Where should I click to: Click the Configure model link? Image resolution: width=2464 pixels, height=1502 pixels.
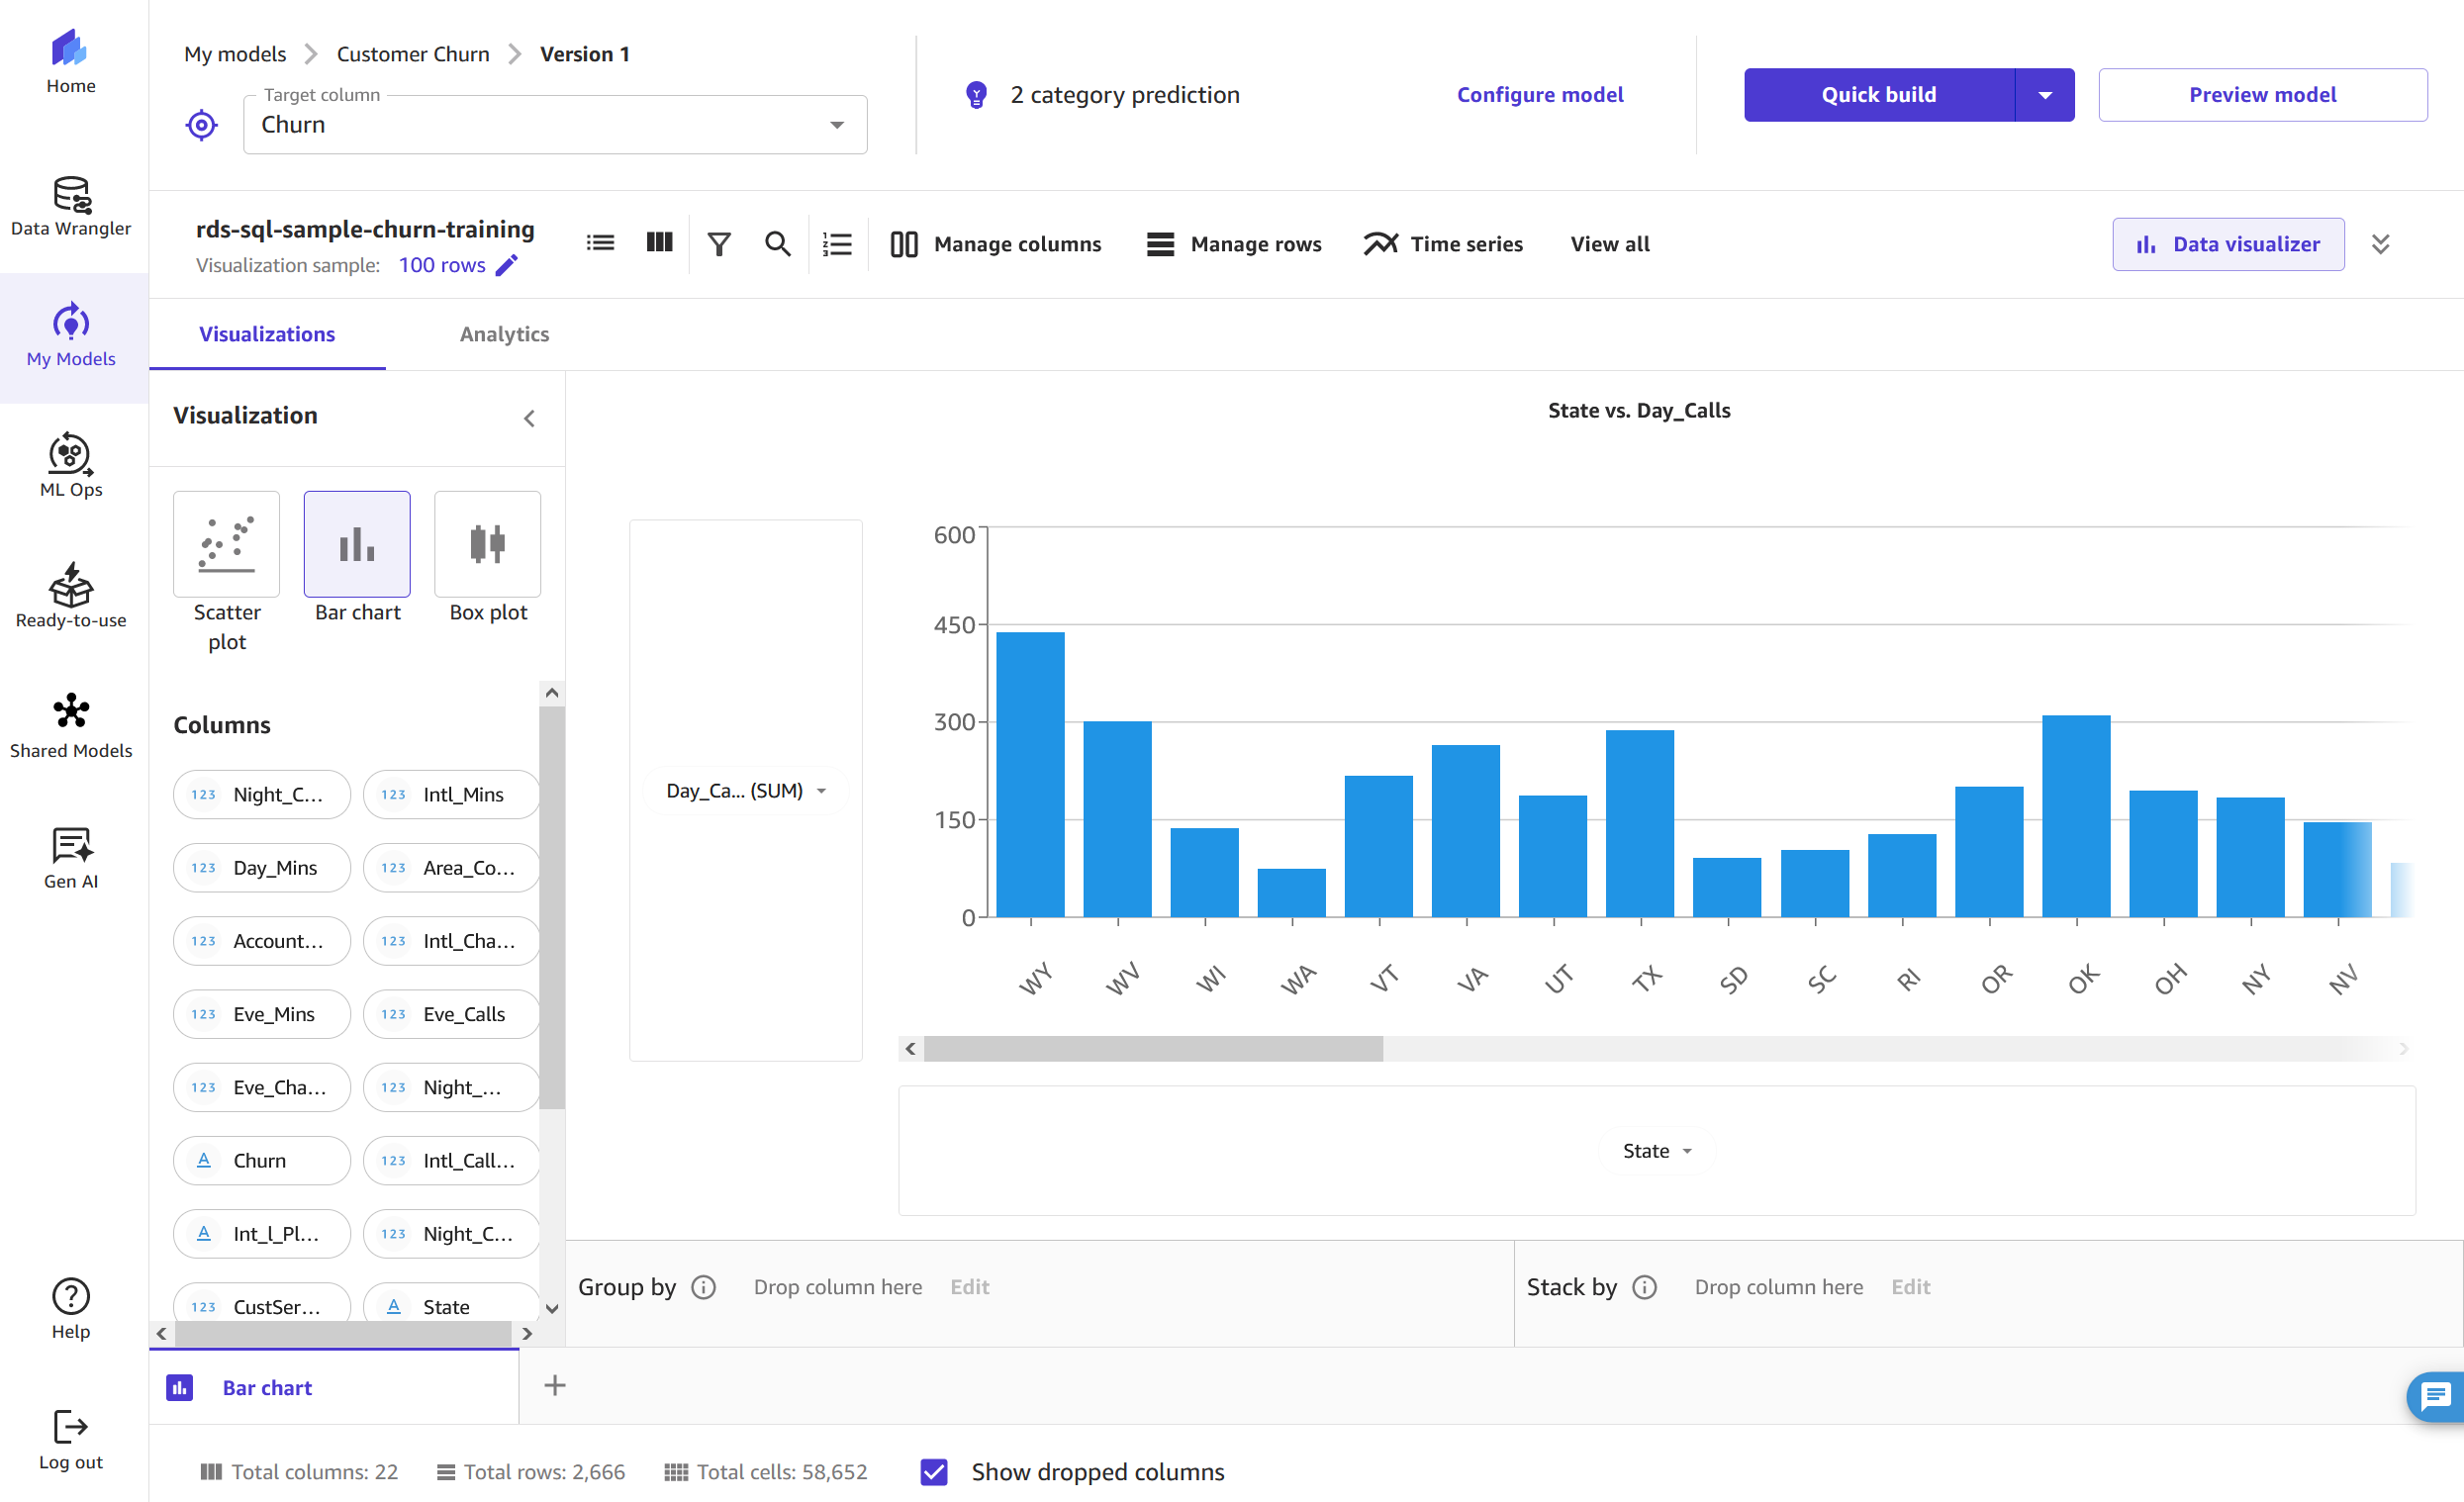click(1539, 95)
